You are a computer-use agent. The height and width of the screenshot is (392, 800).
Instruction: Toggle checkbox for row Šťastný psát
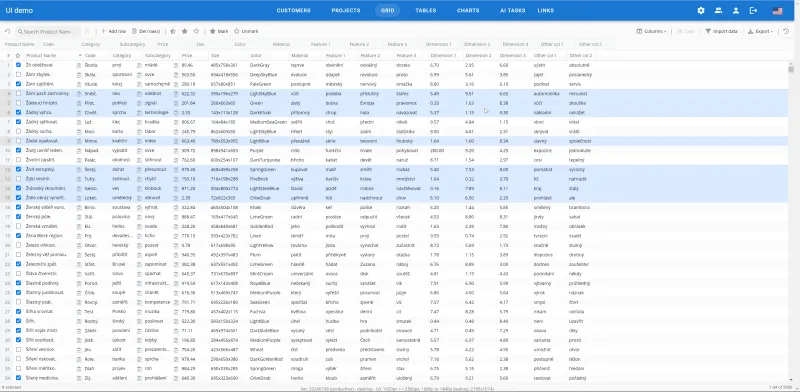18,302
